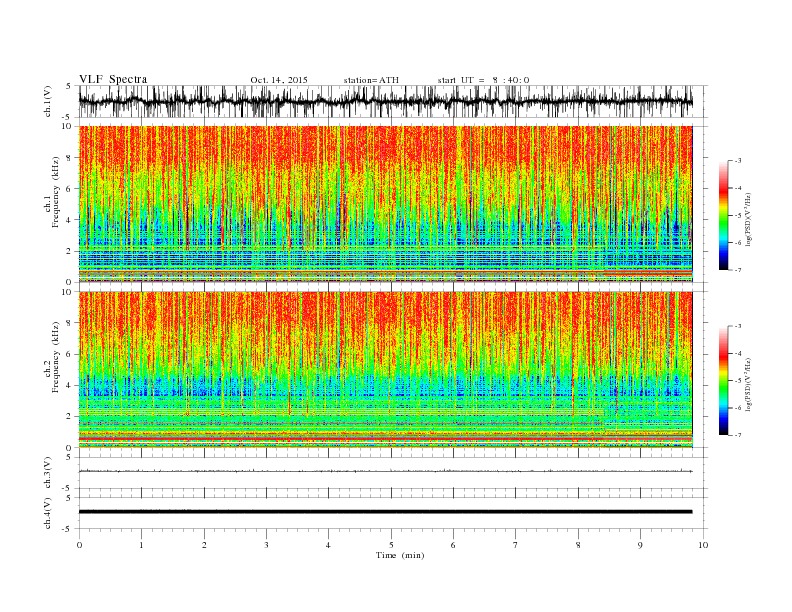Screen dimensions: 792x612
Task: Click the "-3" tick on ch.1 colorbar
Action: click(x=737, y=161)
